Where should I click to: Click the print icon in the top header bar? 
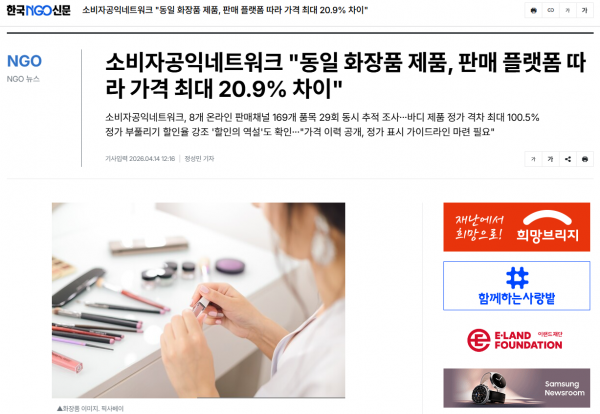[x=533, y=10]
